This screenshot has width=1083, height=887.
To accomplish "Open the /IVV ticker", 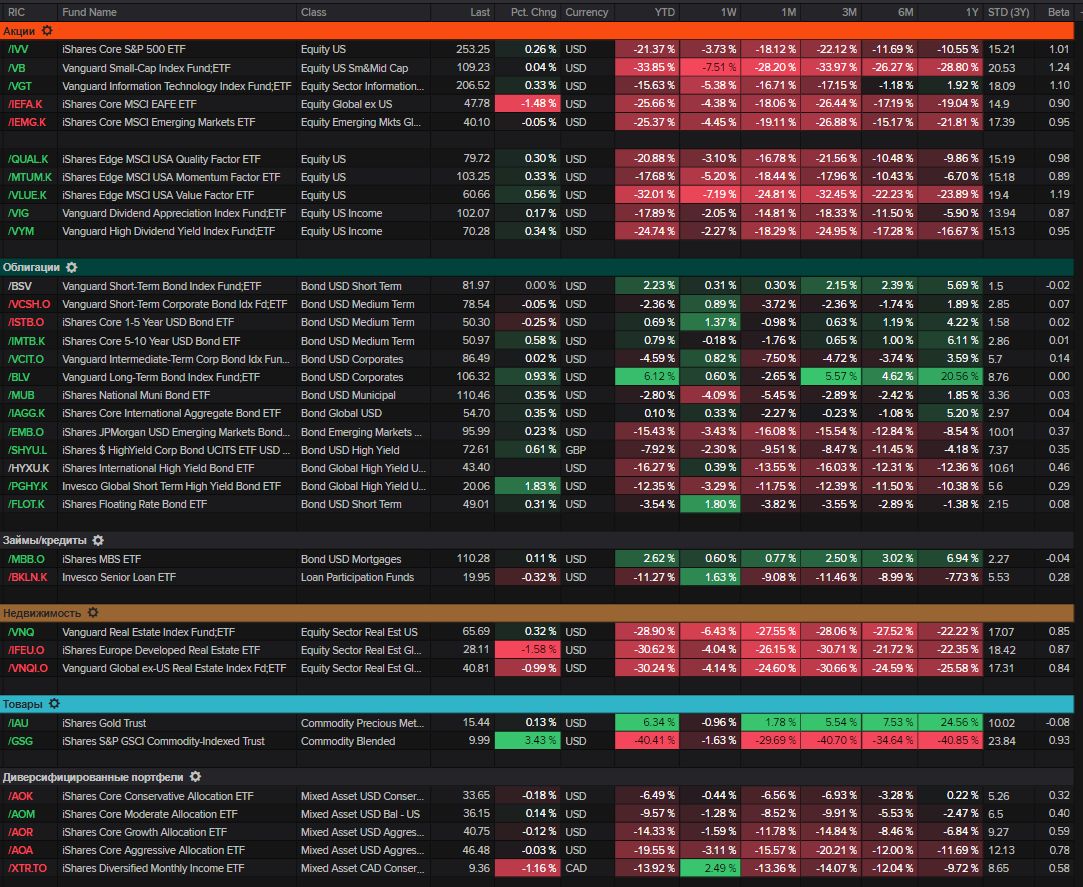I will coord(19,49).
